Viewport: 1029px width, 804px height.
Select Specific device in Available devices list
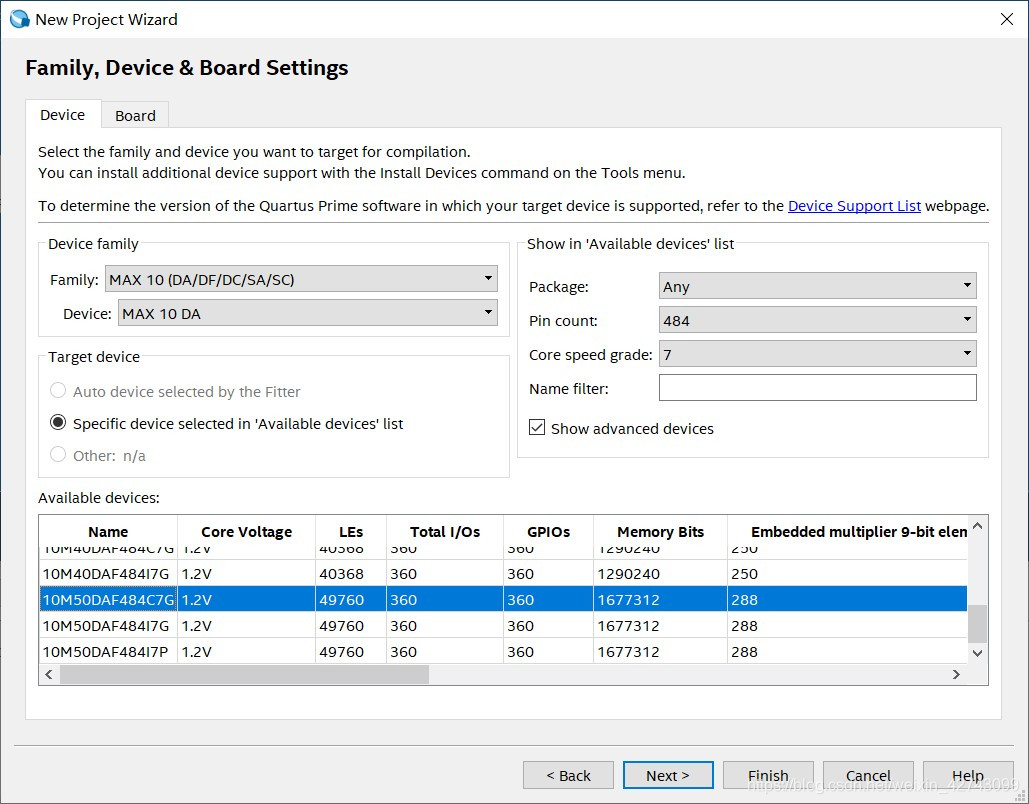coord(58,423)
